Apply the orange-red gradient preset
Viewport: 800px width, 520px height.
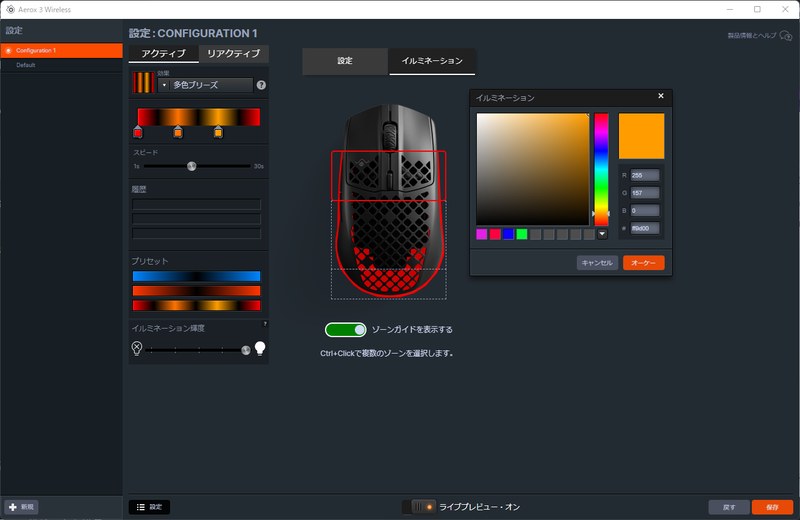click(196, 291)
